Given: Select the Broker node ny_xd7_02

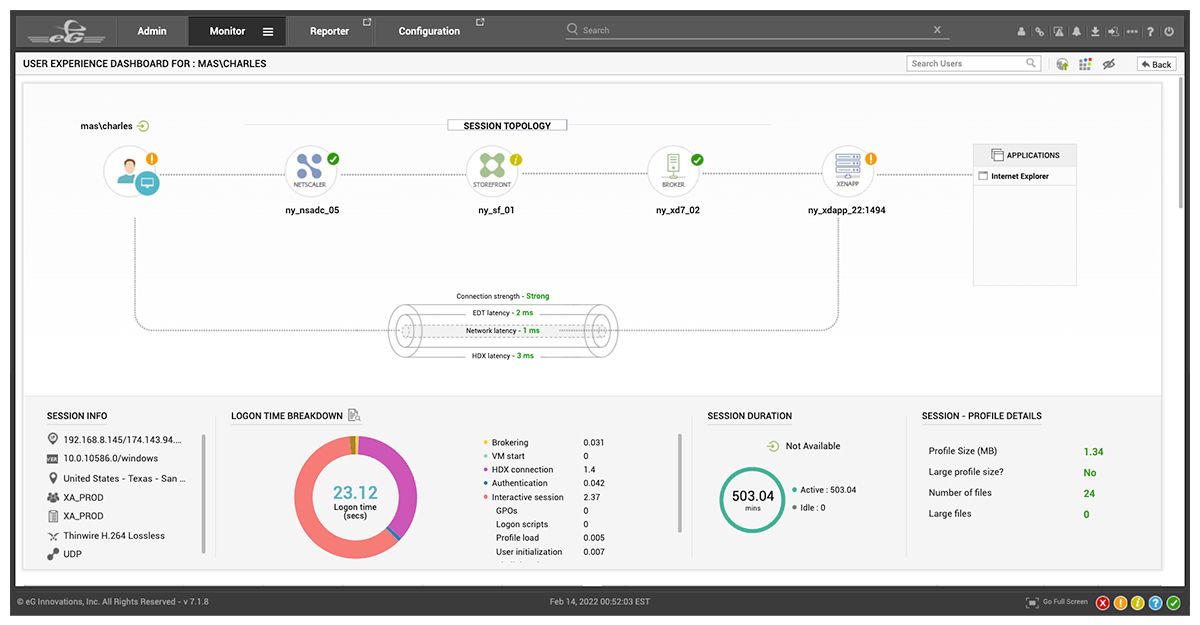Looking at the screenshot, I should pyautogui.click(x=673, y=171).
